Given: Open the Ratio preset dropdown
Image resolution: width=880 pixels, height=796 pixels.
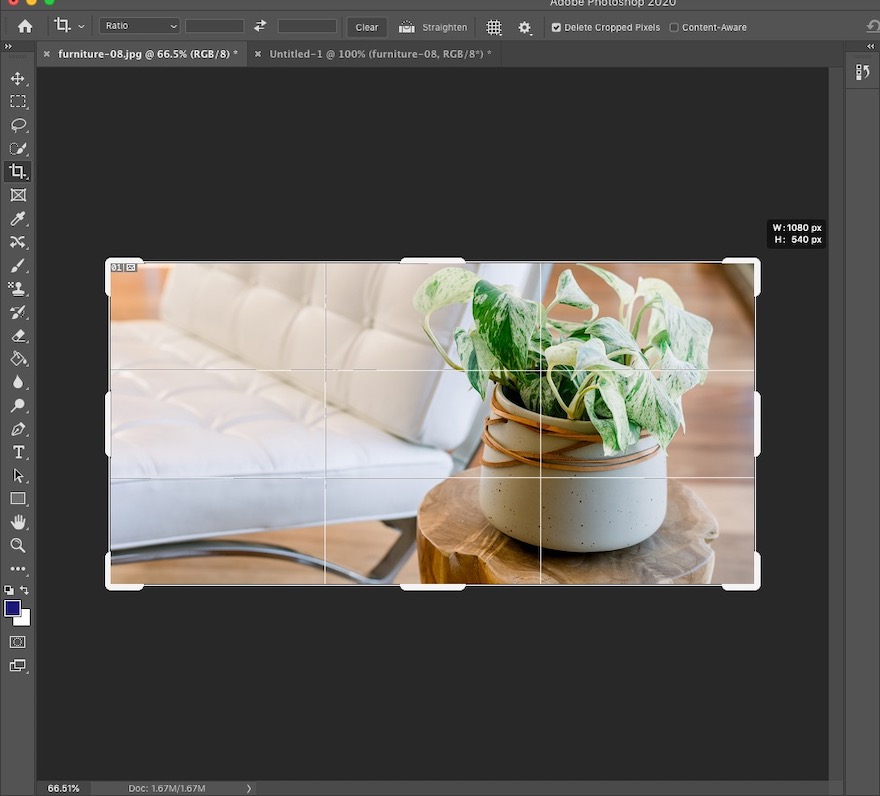Looking at the screenshot, I should coord(139,27).
